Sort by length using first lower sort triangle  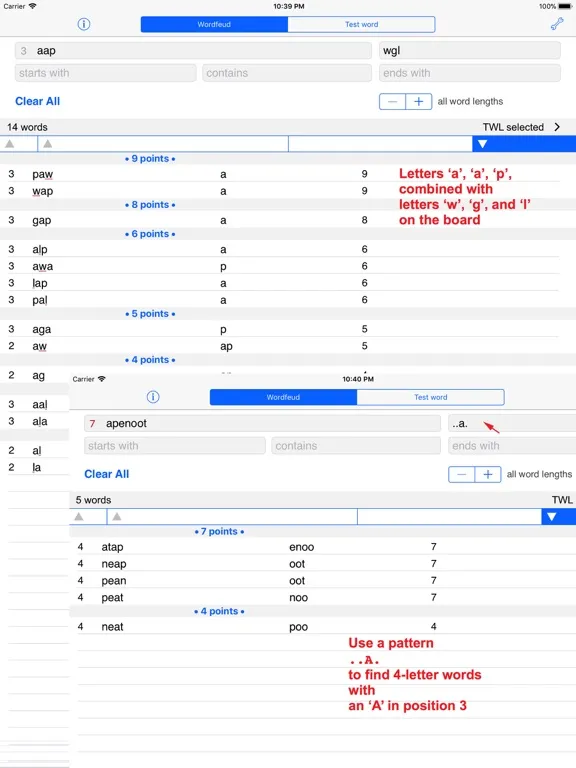pos(79,517)
